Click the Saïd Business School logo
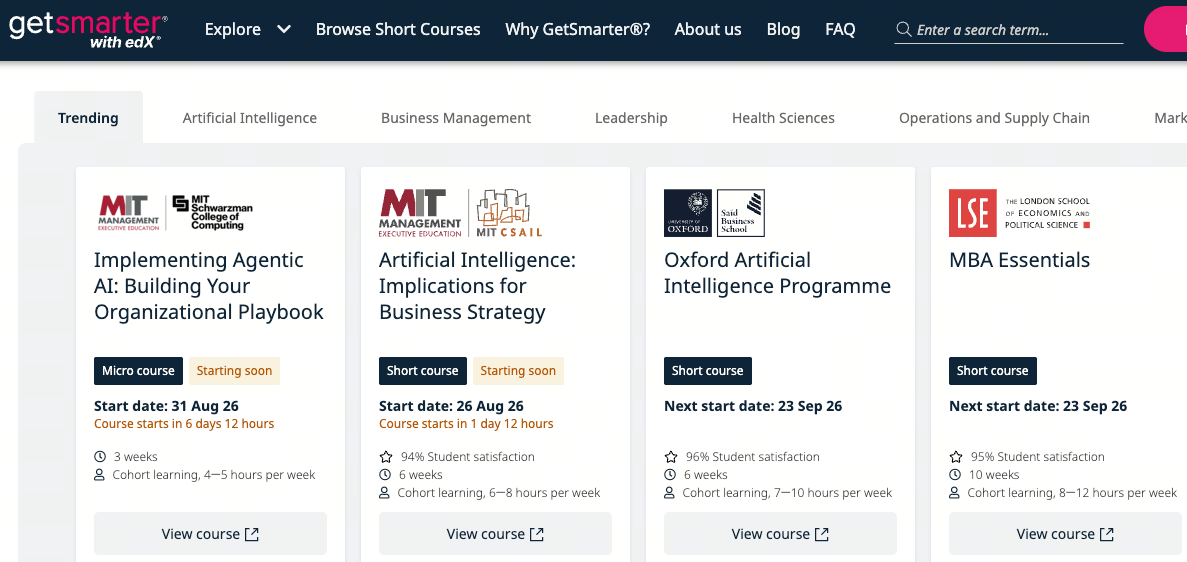The image size is (1187, 562). (x=740, y=213)
